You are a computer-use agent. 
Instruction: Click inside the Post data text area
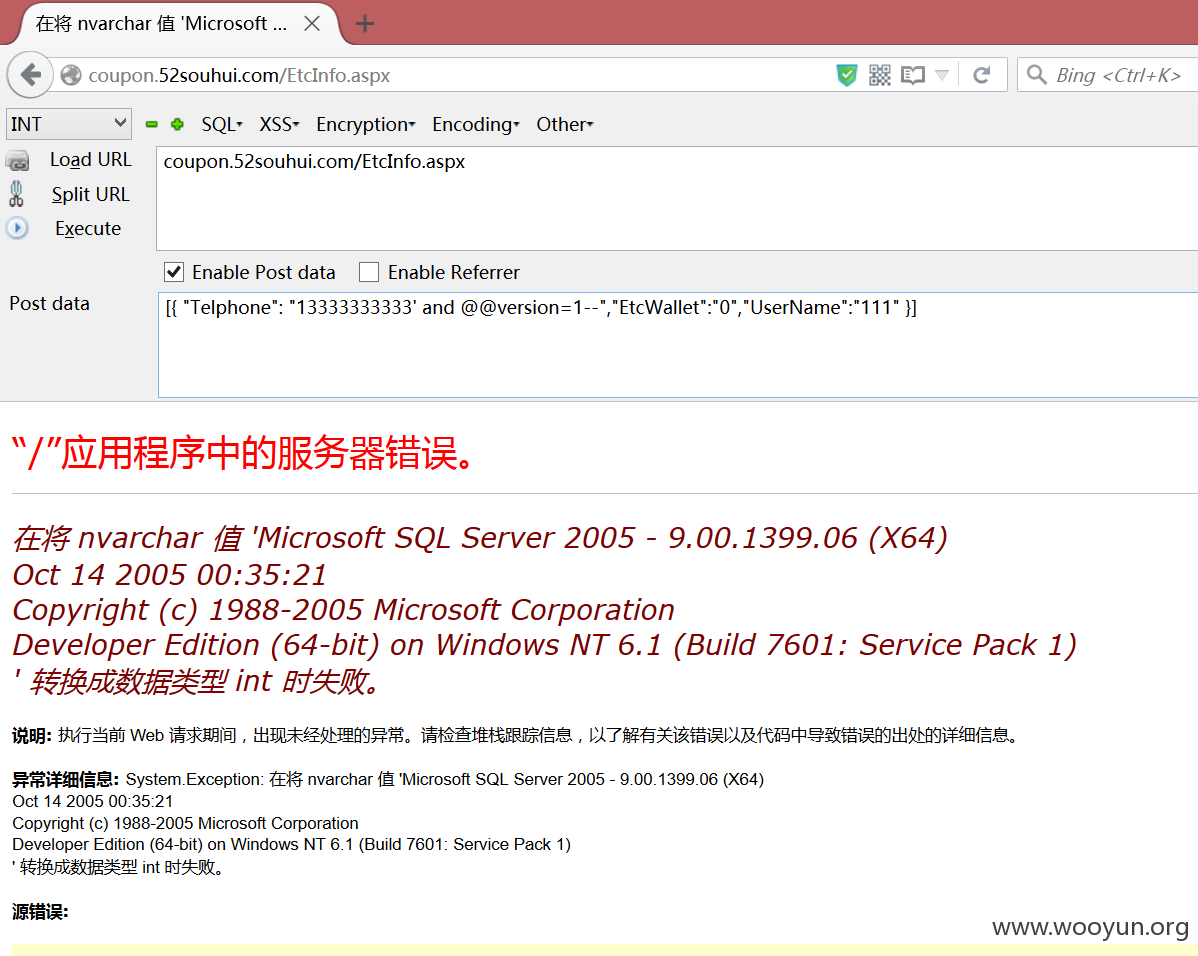click(x=678, y=345)
